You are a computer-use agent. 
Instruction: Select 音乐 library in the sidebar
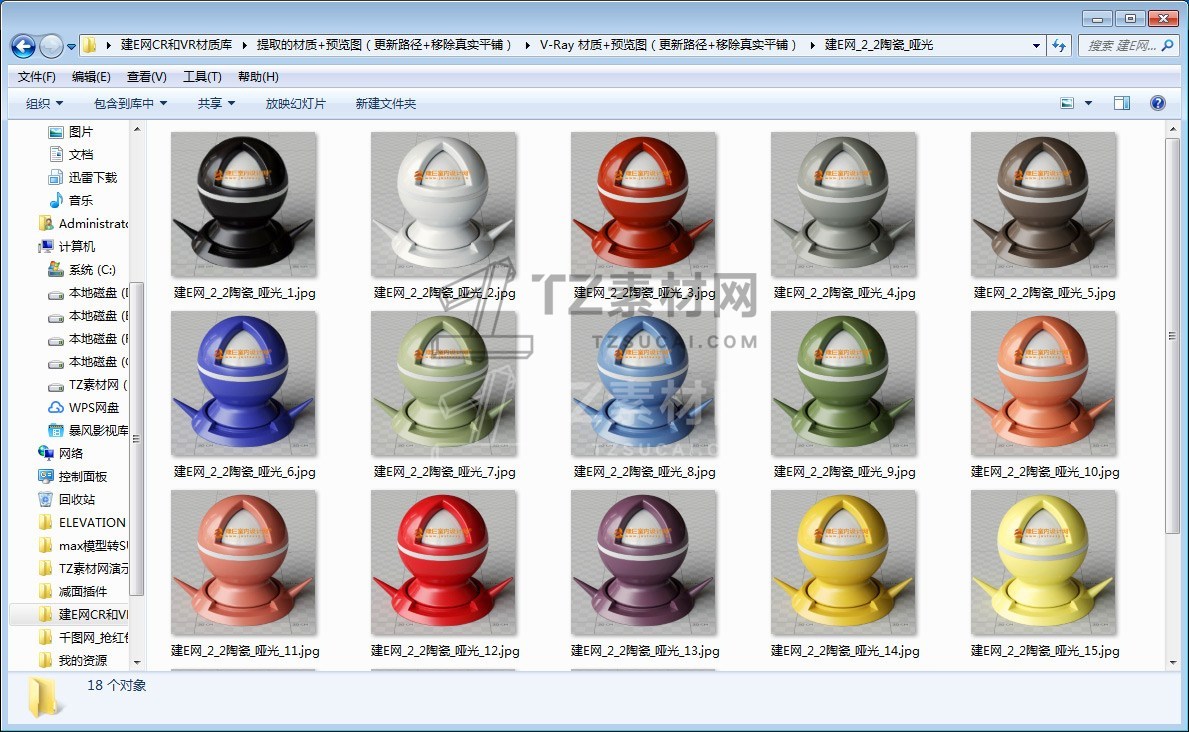tap(71, 200)
